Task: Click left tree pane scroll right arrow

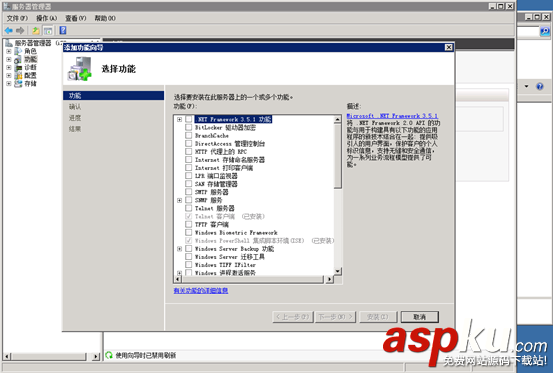Action: tap(96, 356)
